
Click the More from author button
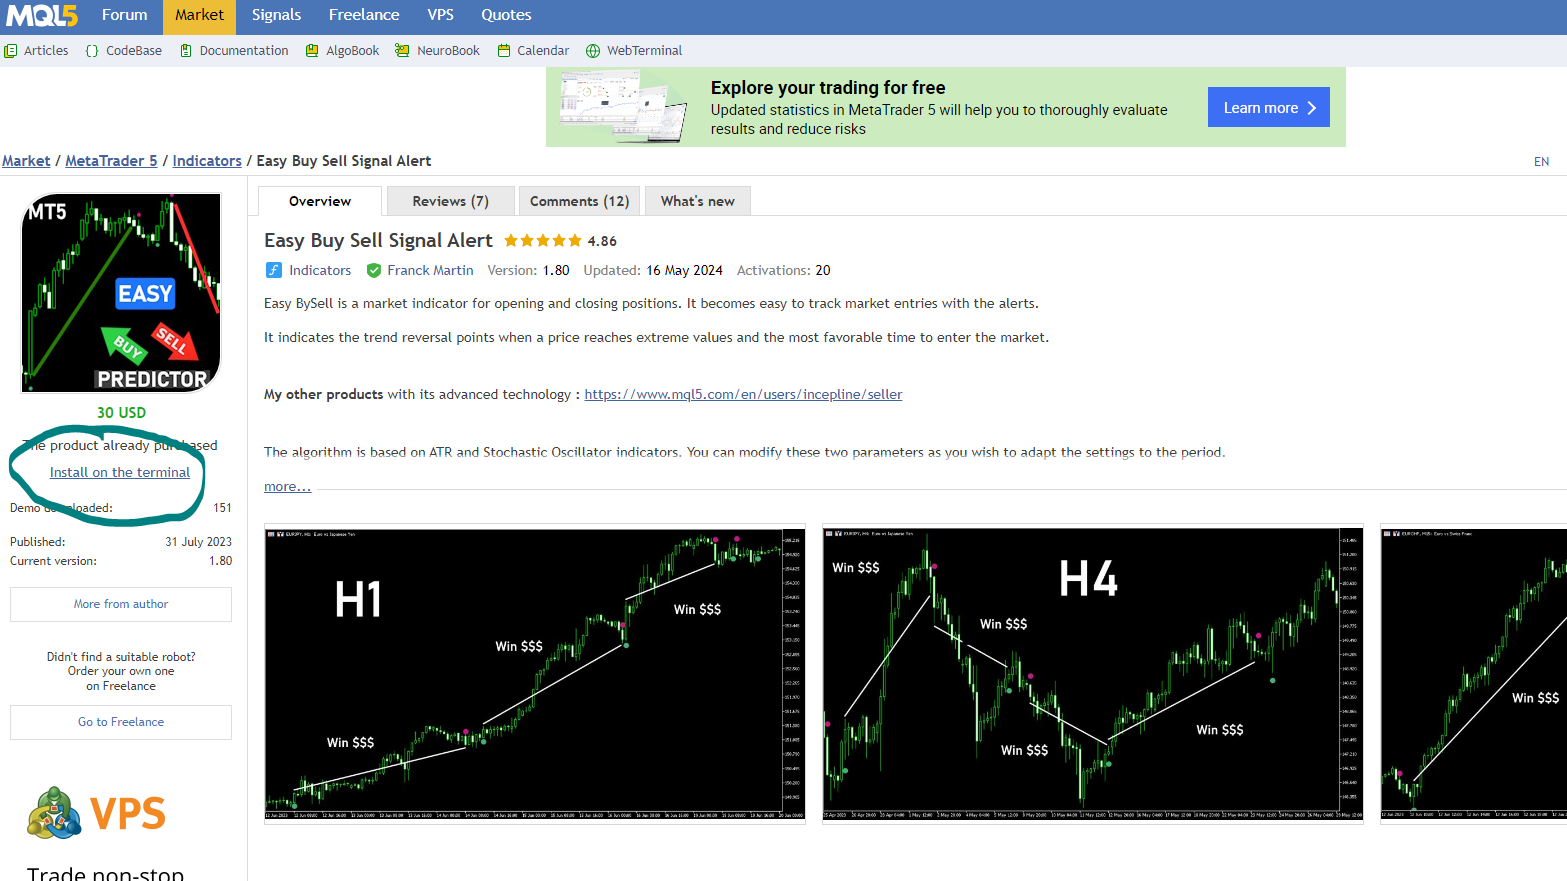[121, 604]
